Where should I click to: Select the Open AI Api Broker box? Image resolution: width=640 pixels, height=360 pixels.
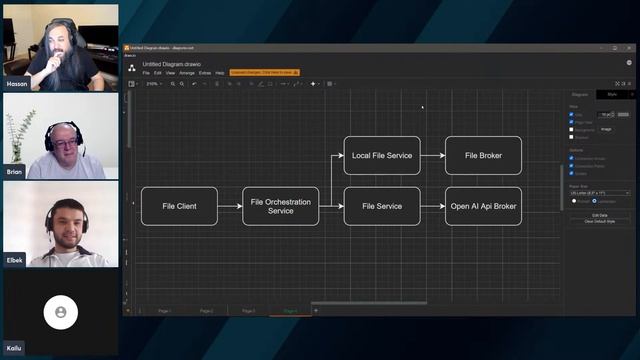(483, 206)
